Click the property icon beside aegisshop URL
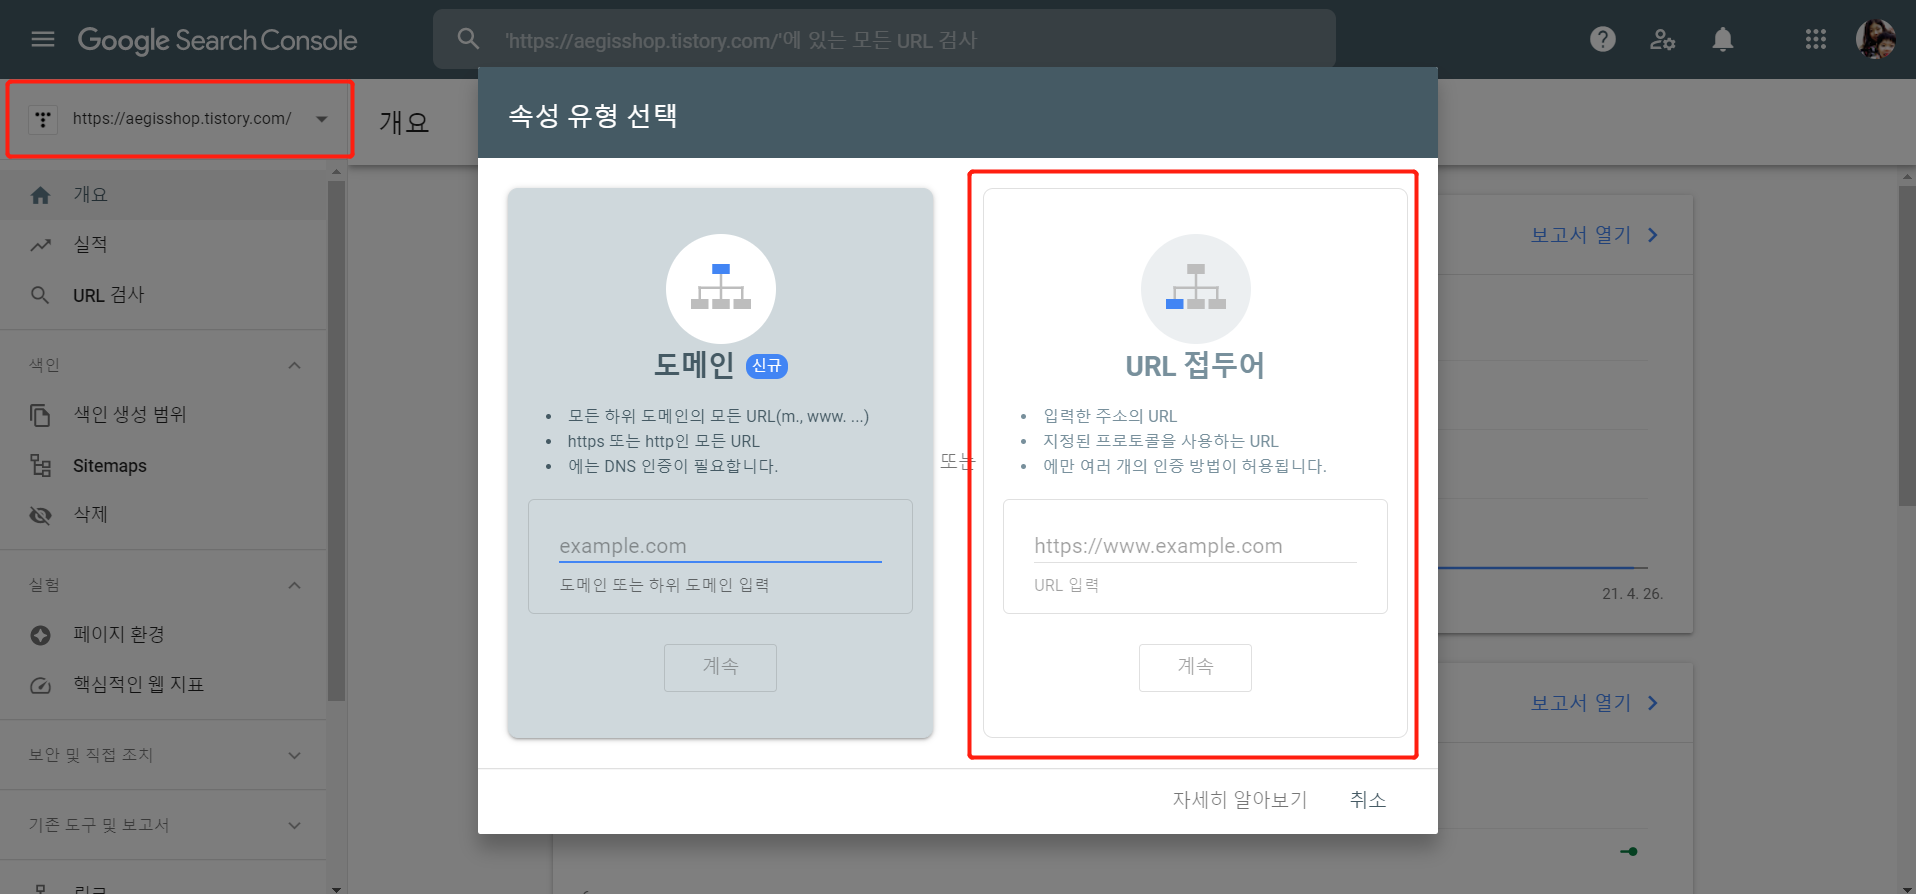The width and height of the screenshot is (1916, 894). (43, 119)
